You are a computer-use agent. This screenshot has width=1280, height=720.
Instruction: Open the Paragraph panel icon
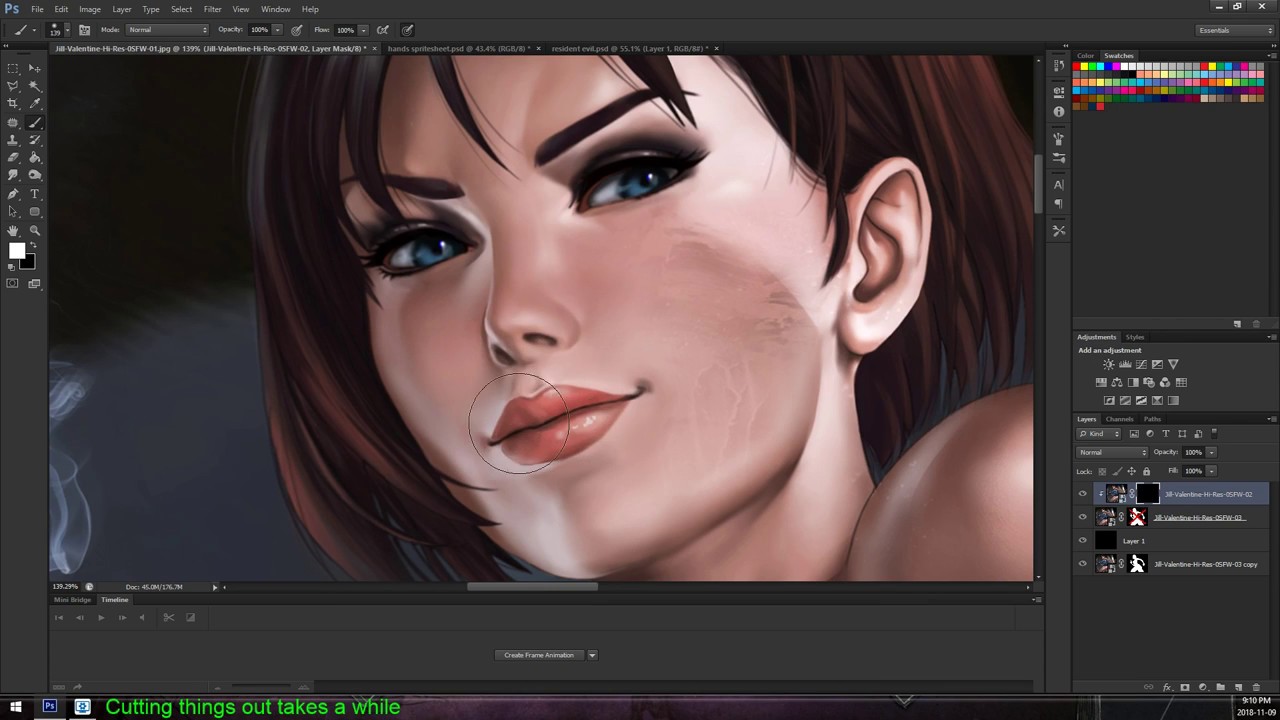[x=1059, y=203]
